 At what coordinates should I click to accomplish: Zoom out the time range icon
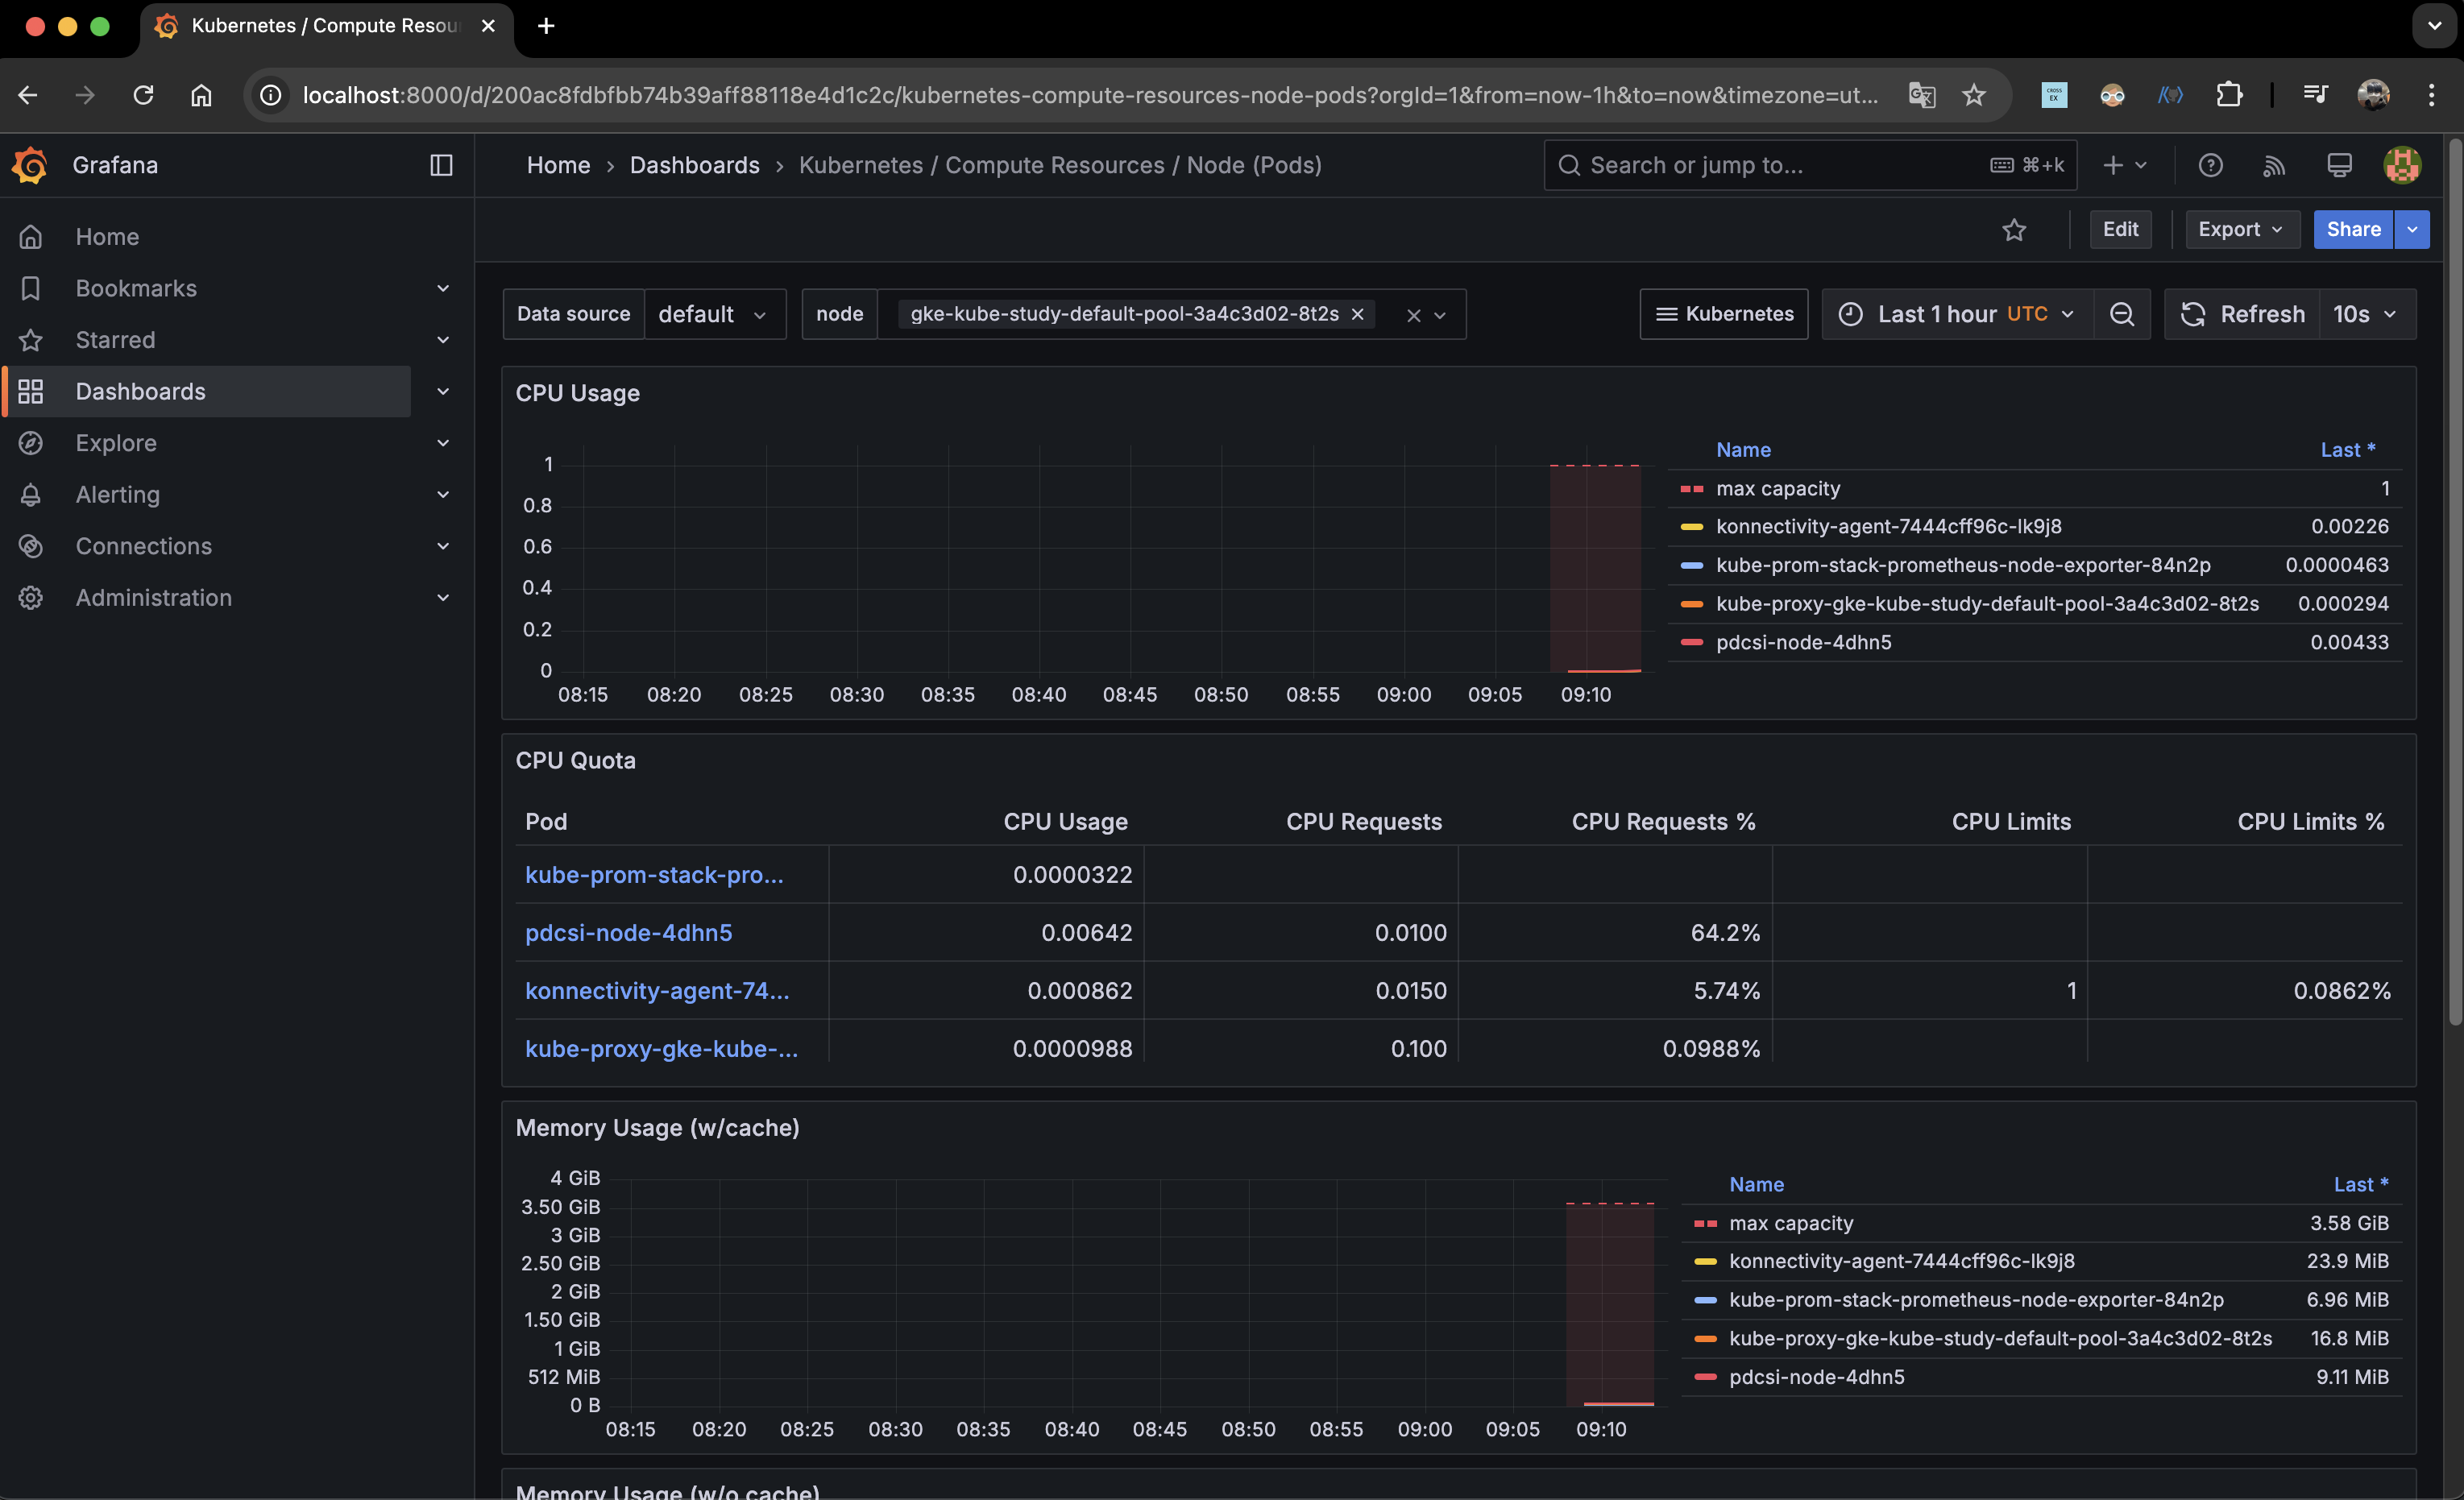click(2122, 314)
